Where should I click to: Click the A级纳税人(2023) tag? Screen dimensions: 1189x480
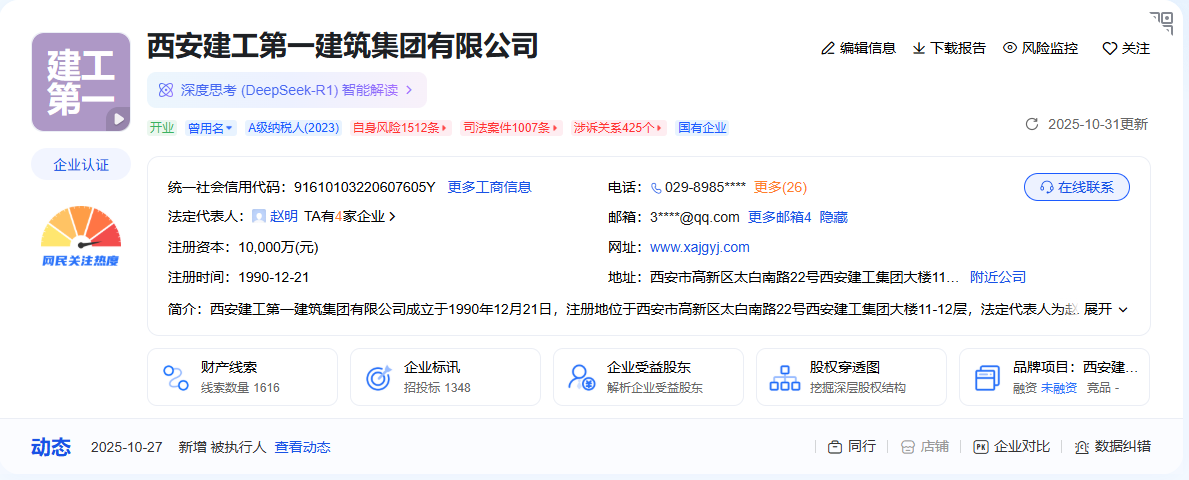294,128
